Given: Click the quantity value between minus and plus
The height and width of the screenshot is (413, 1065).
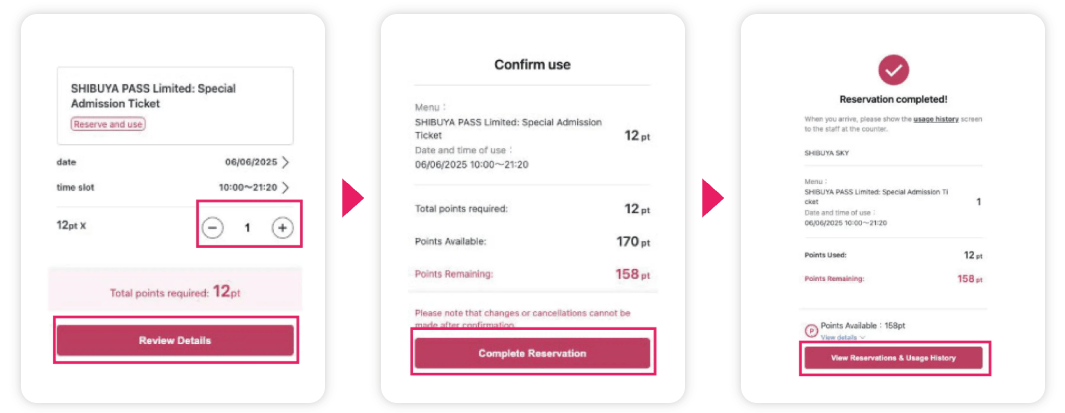Looking at the screenshot, I should click(247, 228).
